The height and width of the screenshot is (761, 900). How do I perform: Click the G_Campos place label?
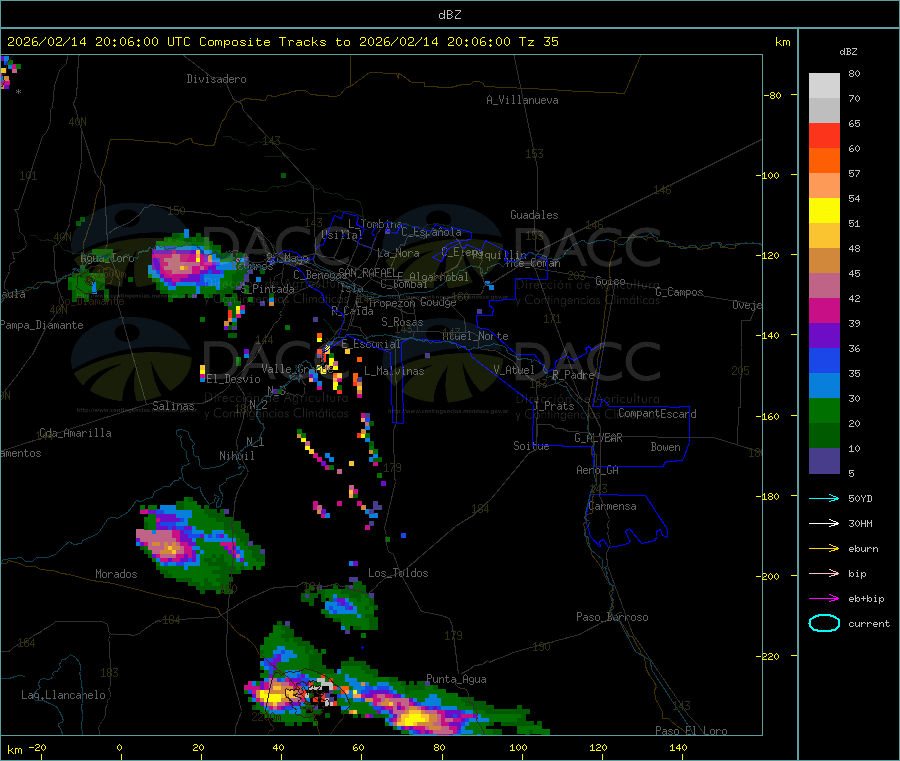[679, 292]
